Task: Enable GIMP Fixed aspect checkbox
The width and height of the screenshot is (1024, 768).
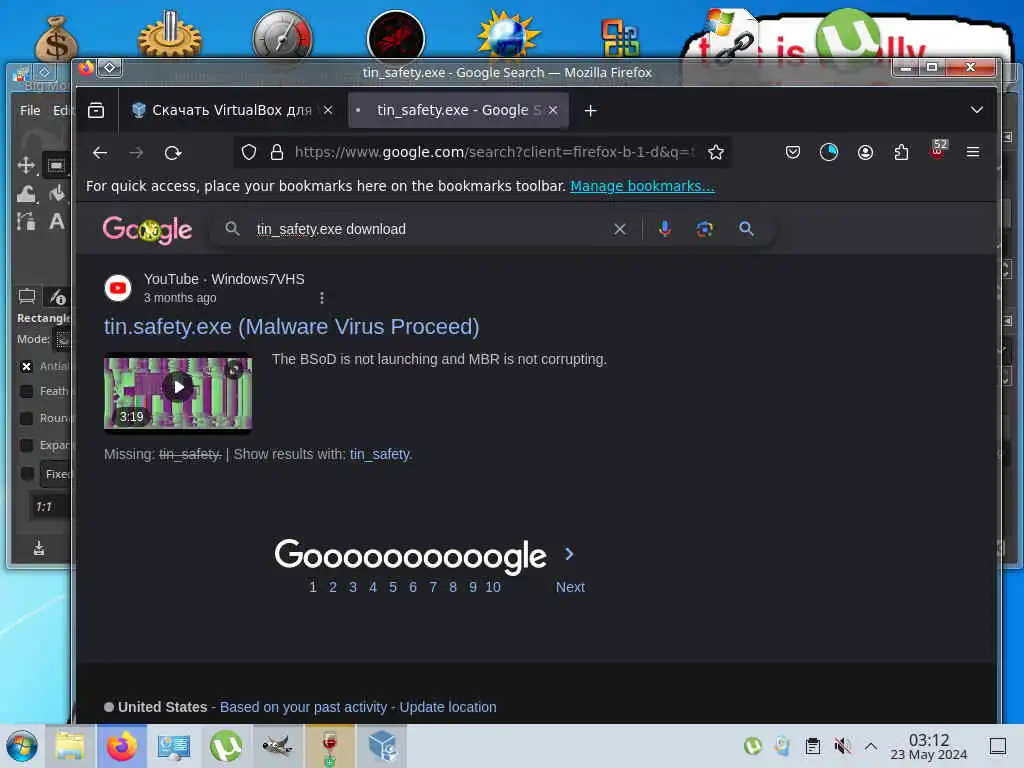Action: pyautogui.click(x=26, y=473)
